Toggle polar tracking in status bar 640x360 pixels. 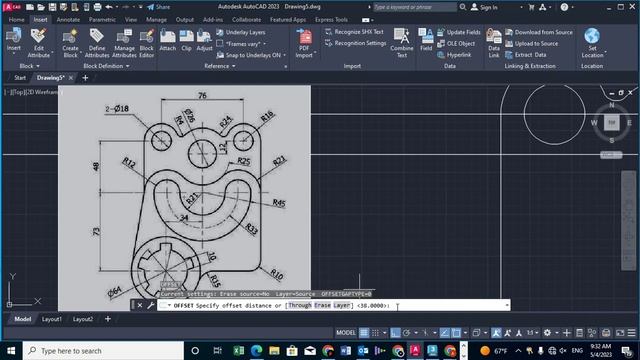click(x=407, y=333)
